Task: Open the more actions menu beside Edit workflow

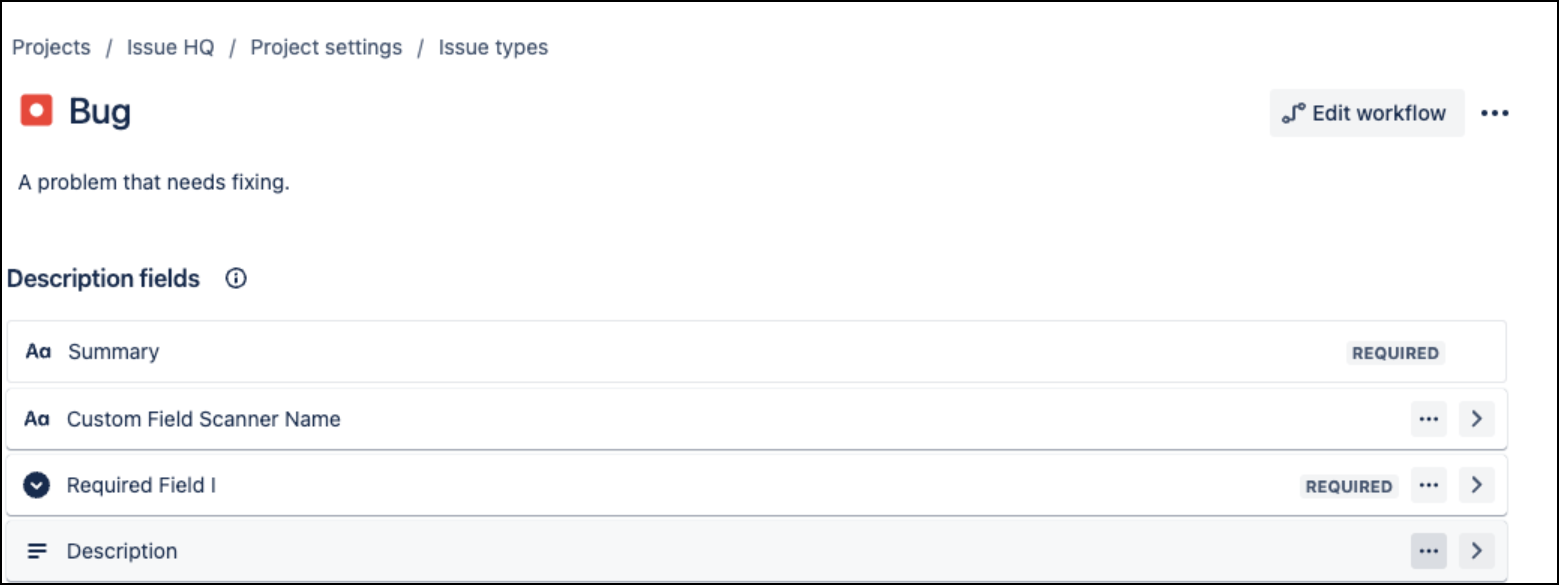Action: coord(1494,113)
